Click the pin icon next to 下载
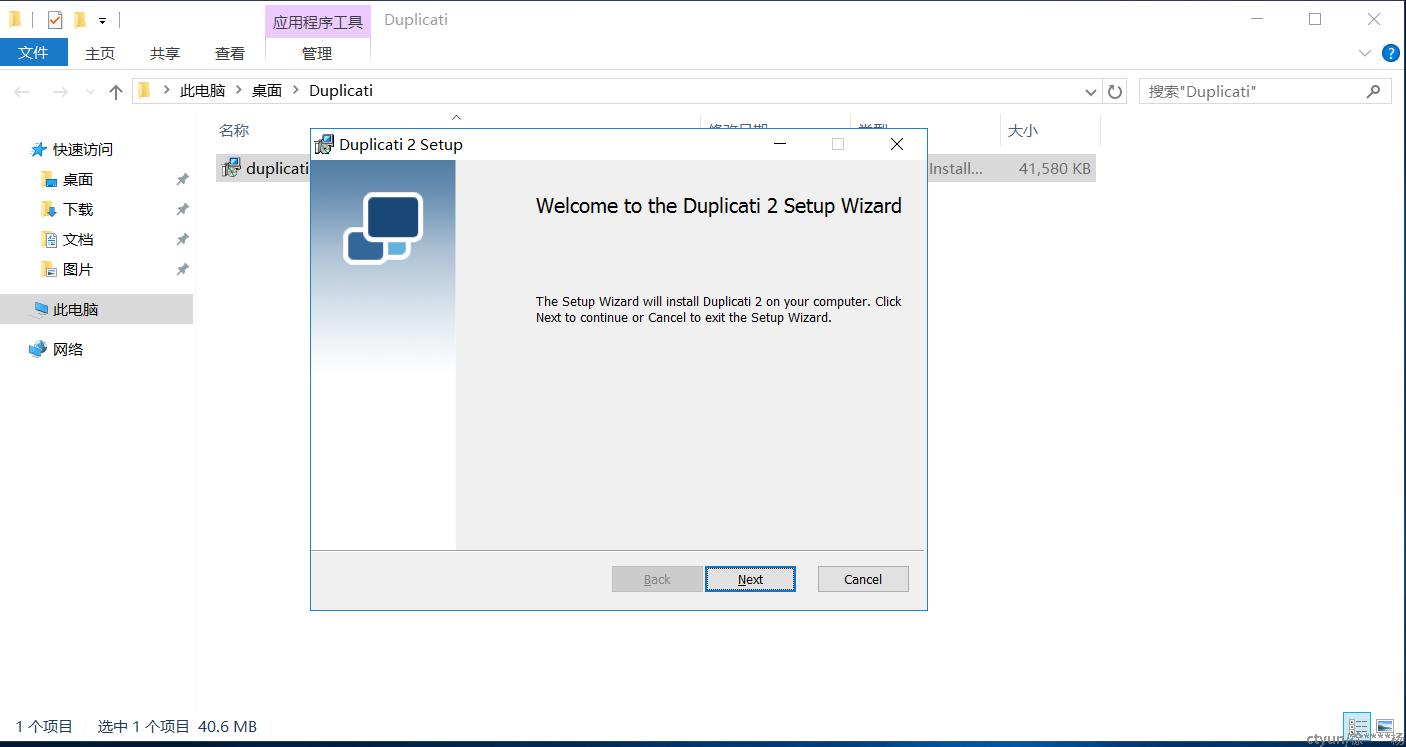The image size is (1406, 747). (182, 210)
